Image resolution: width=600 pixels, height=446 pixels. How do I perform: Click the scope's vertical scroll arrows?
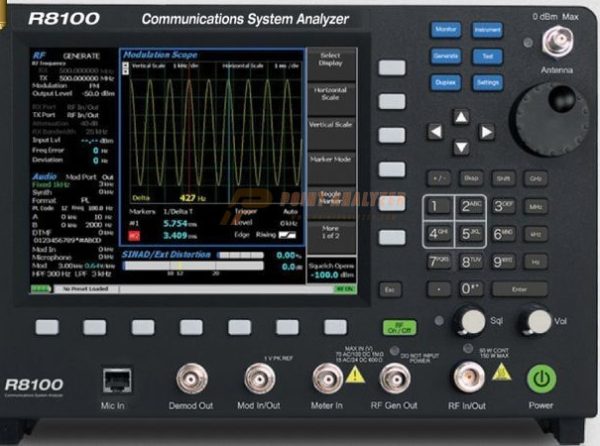(x=126, y=68)
